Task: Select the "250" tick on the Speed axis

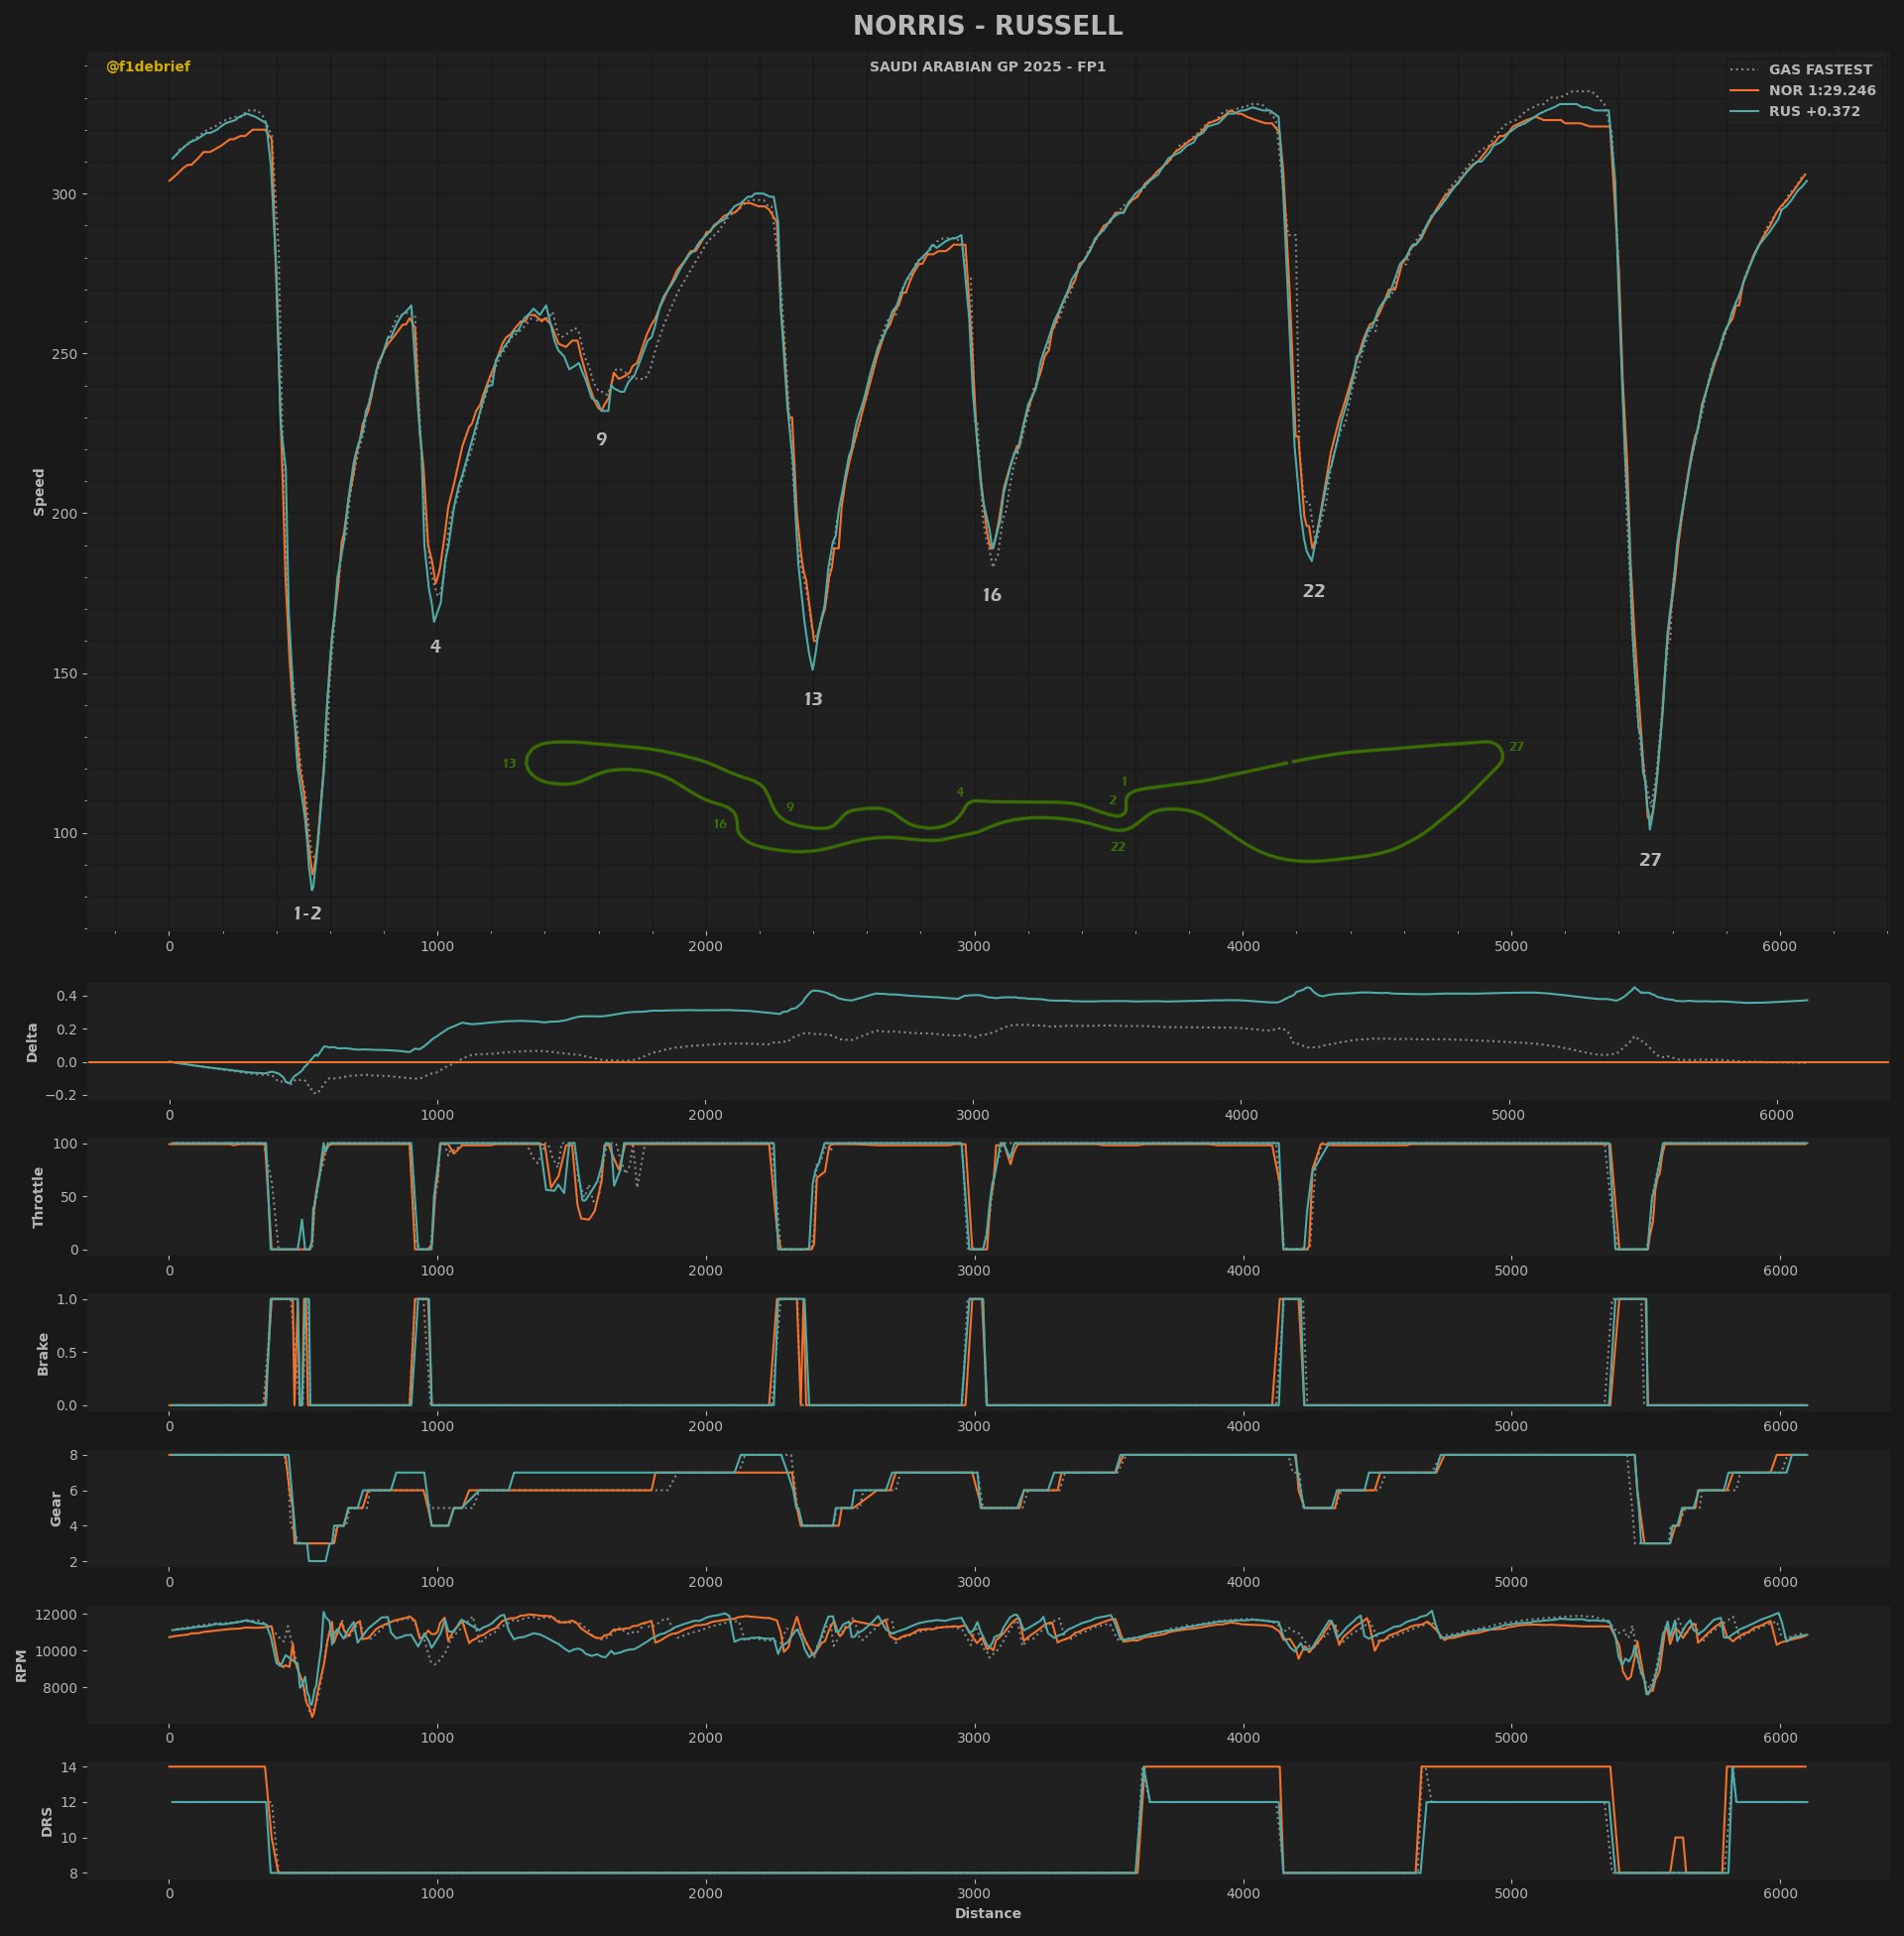Action: 64,354
